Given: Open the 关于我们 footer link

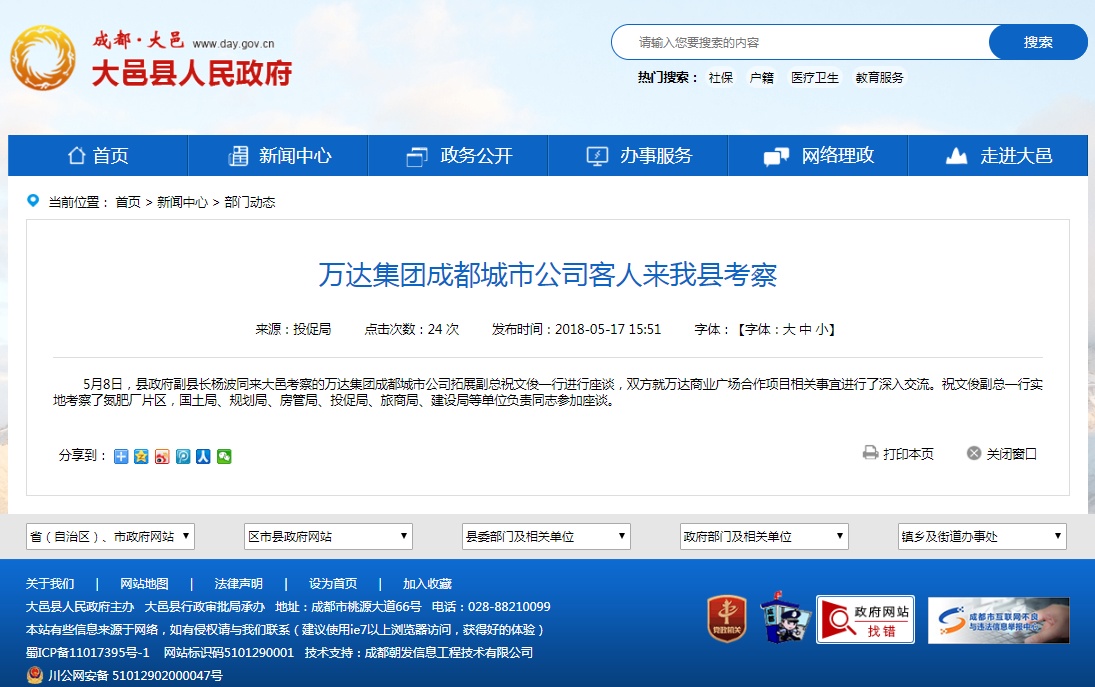Looking at the screenshot, I should point(50,584).
